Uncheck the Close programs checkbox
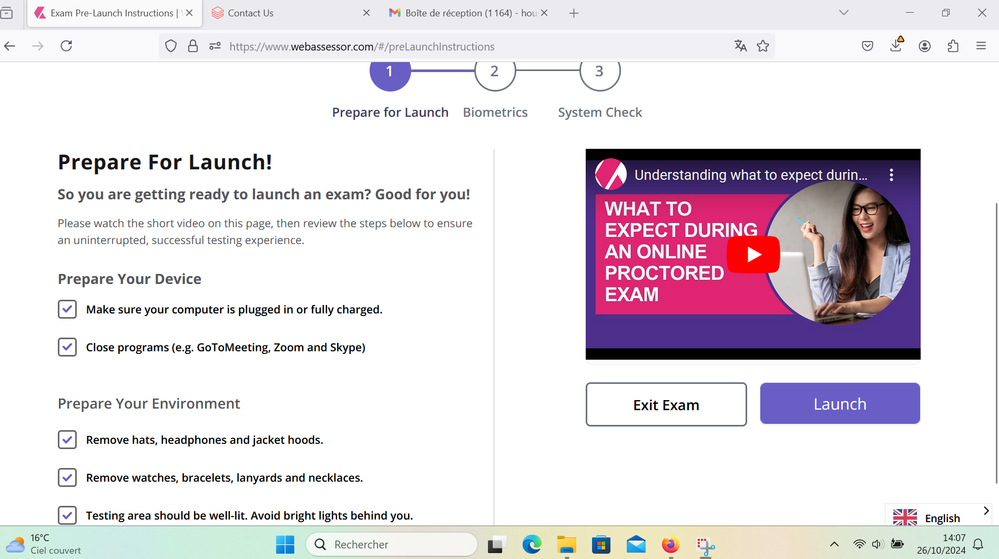999x559 pixels. click(x=67, y=347)
